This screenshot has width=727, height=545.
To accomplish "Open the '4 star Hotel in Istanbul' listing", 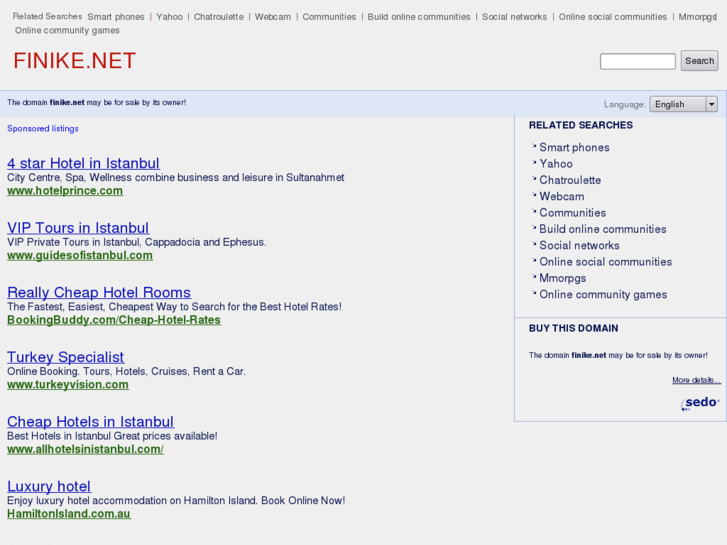I will coord(83,163).
